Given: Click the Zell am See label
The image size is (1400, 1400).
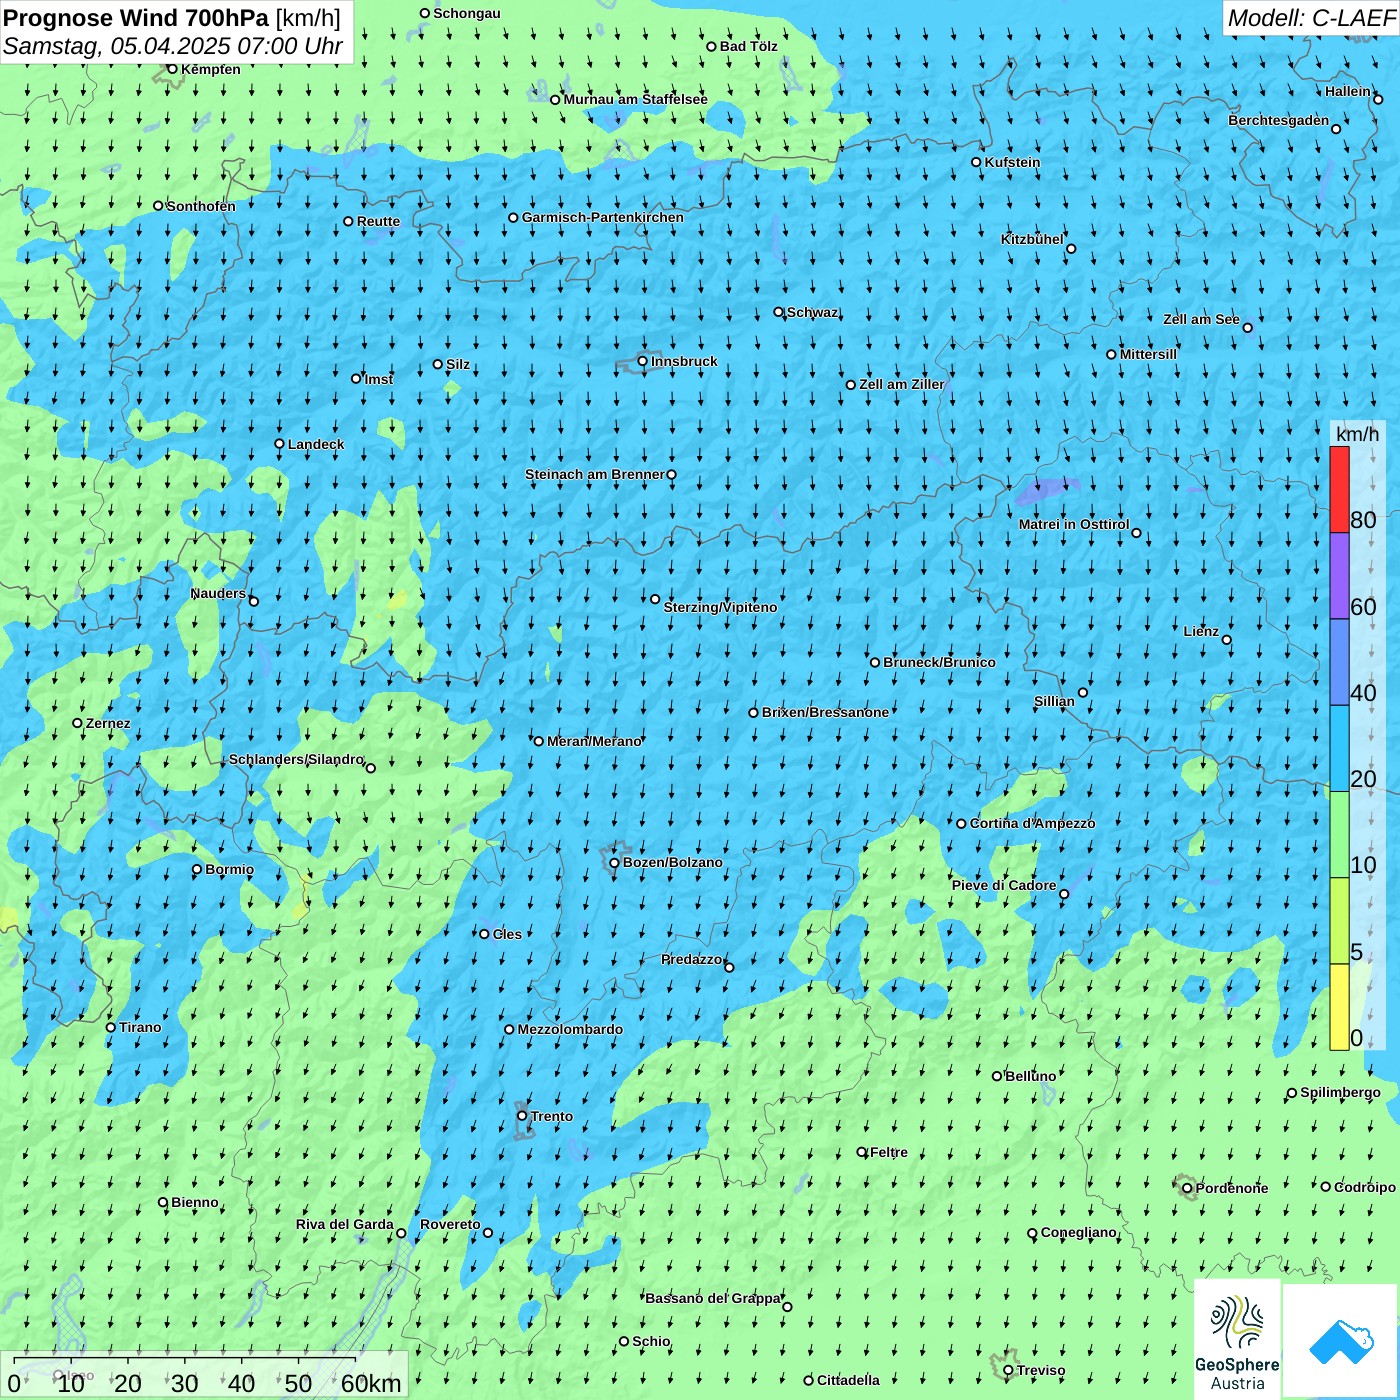Looking at the screenshot, I should (x=1201, y=319).
